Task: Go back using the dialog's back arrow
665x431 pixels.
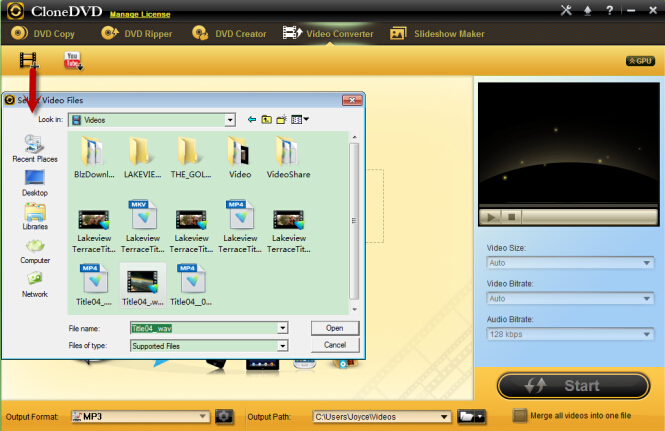Action: coord(252,120)
